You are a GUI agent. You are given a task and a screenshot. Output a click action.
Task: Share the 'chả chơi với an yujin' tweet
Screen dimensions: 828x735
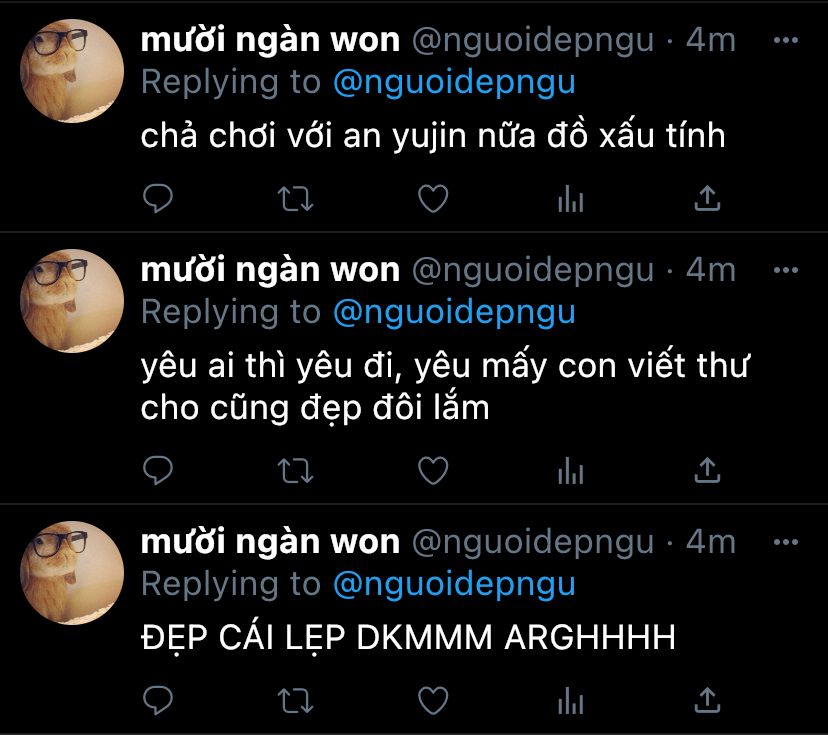(x=708, y=199)
